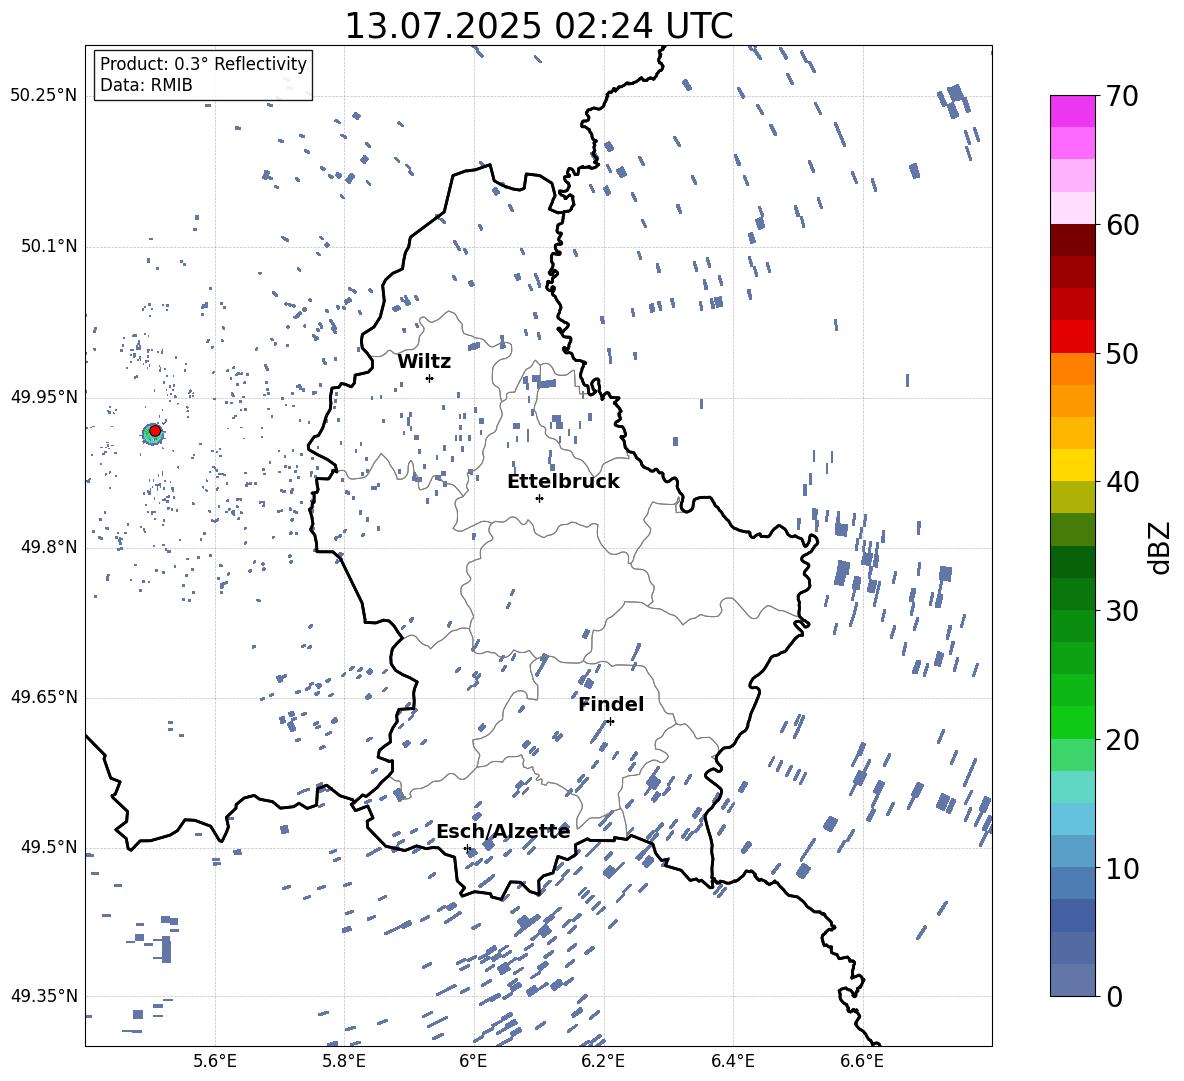Click the 5.8°E longitude label
The image size is (1184, 1081).
[x=344, y=1061]
